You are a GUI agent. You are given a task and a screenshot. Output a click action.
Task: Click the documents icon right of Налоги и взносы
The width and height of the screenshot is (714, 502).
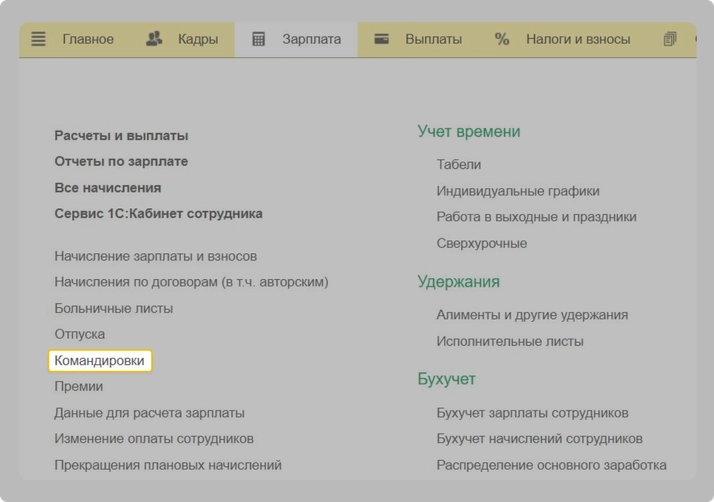tap(670, 39)
